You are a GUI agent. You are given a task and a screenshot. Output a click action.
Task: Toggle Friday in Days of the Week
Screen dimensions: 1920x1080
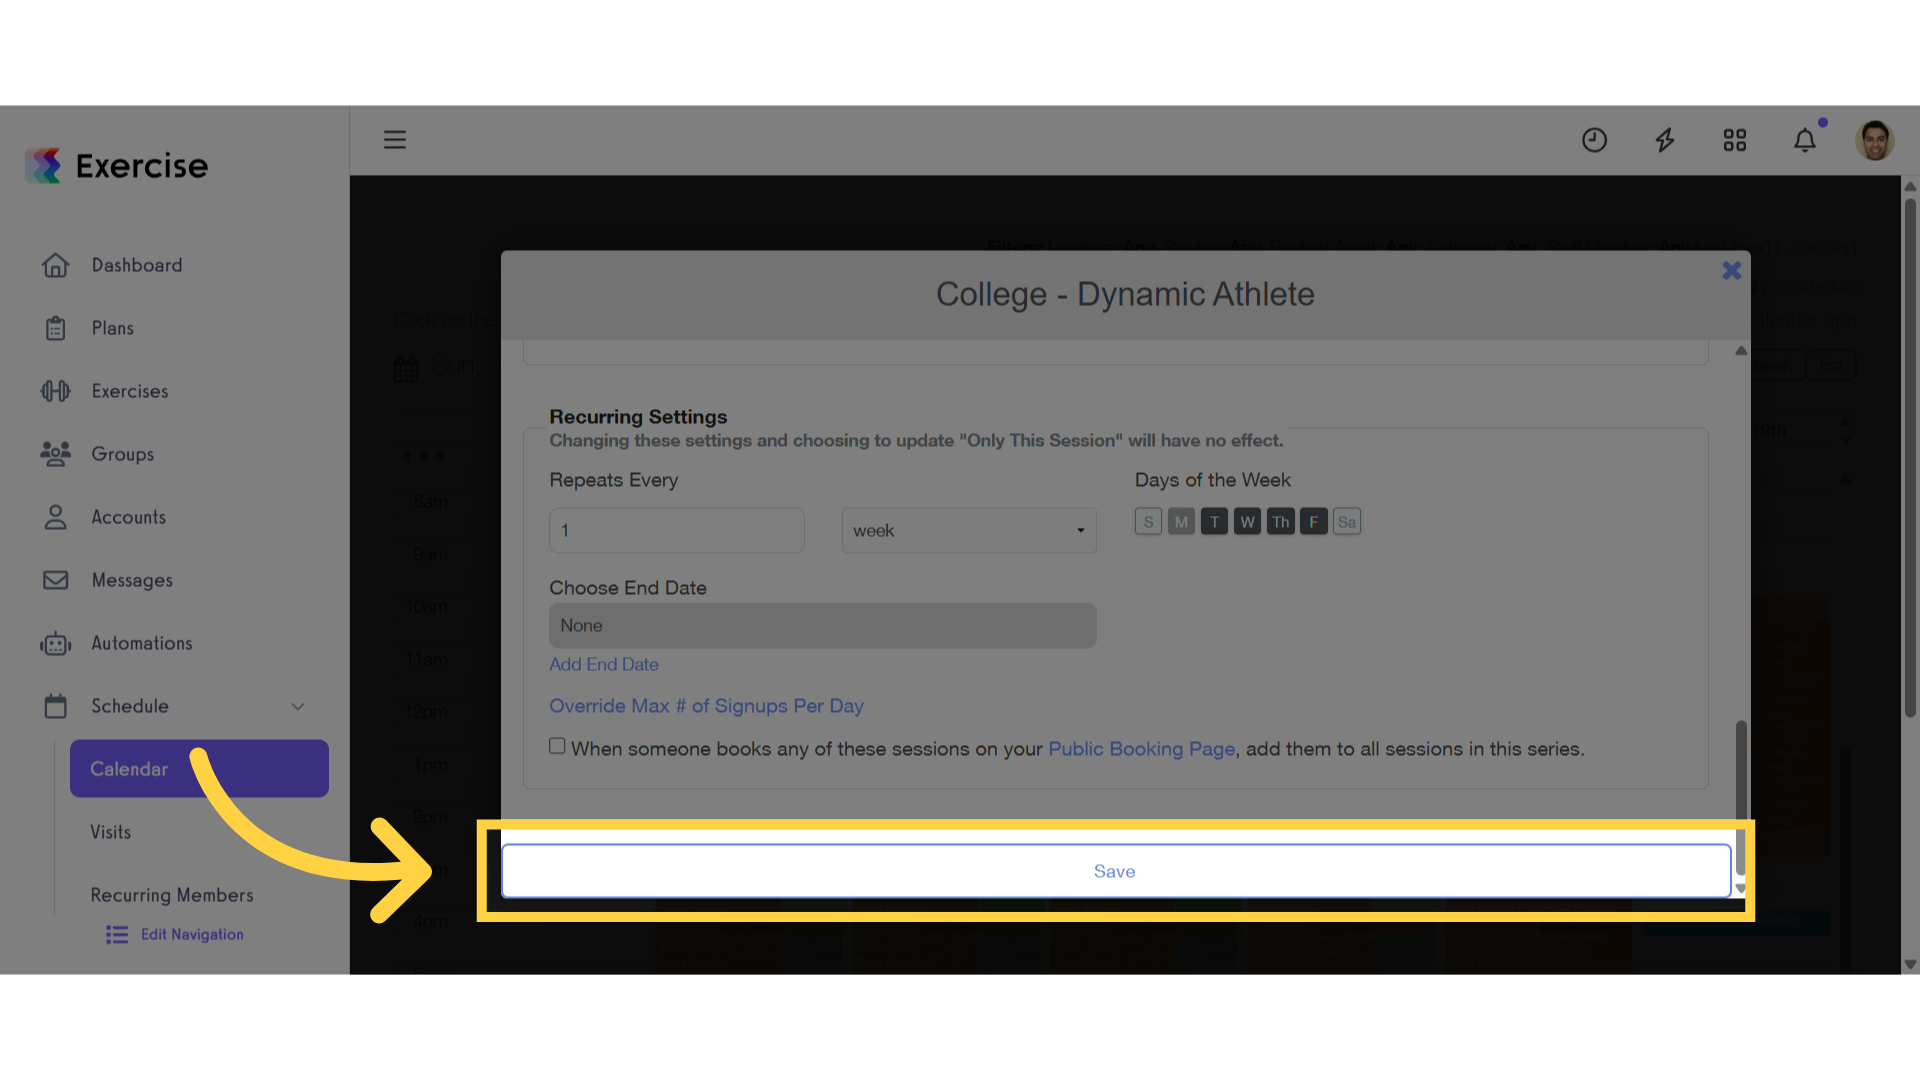tap(1314, 522)
